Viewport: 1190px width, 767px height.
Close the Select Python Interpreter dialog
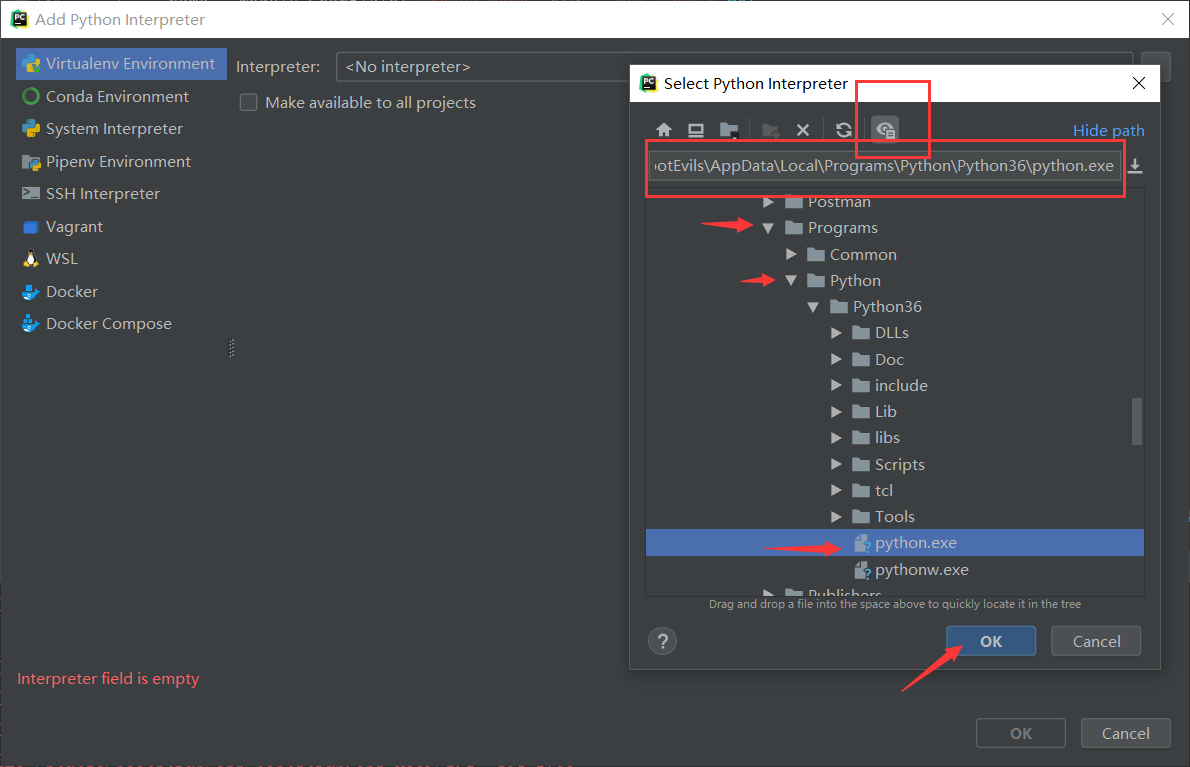(1138, 83)
